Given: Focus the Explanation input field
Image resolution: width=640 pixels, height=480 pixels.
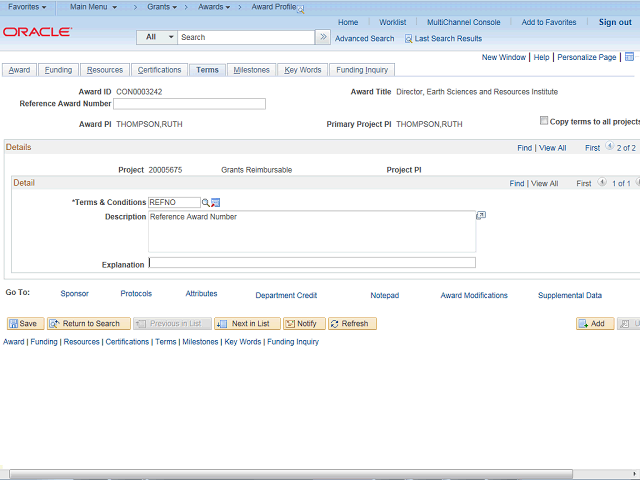Looking at the screenshot, I should [312, 262].
